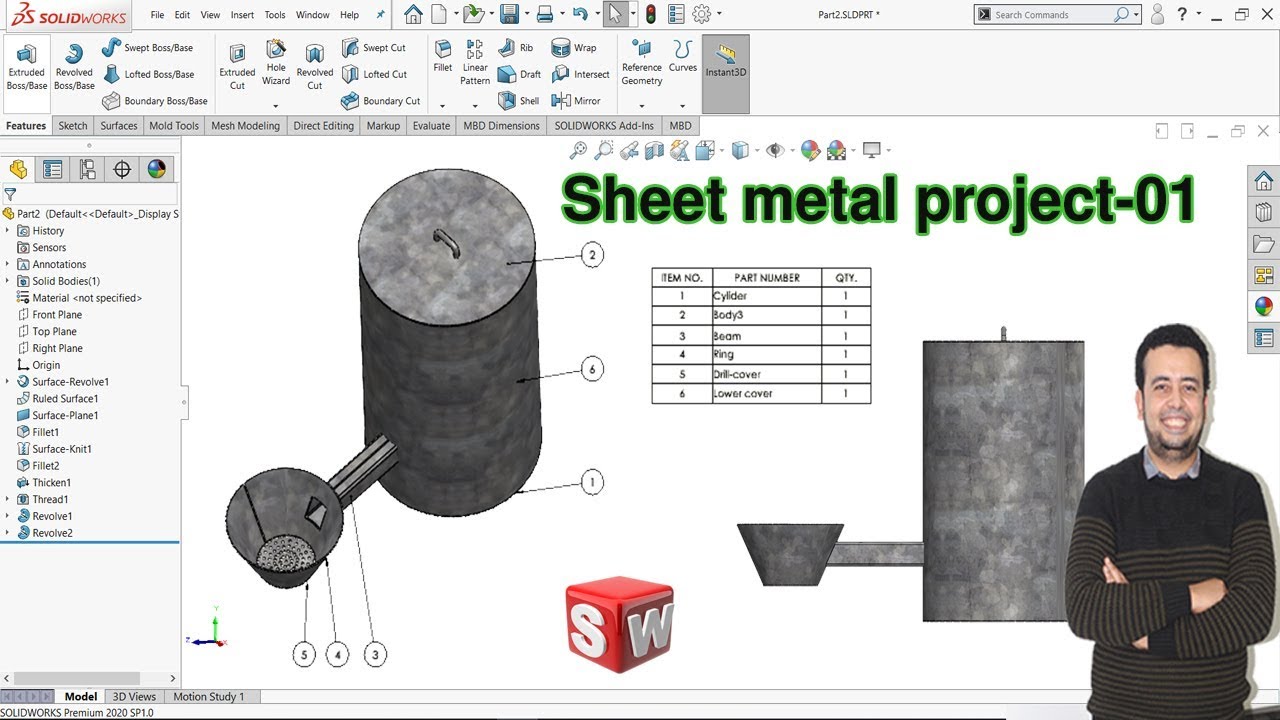Use the Wrap feature
Image resolution: width=1280 pixels, height=720 pixels.
574,48
